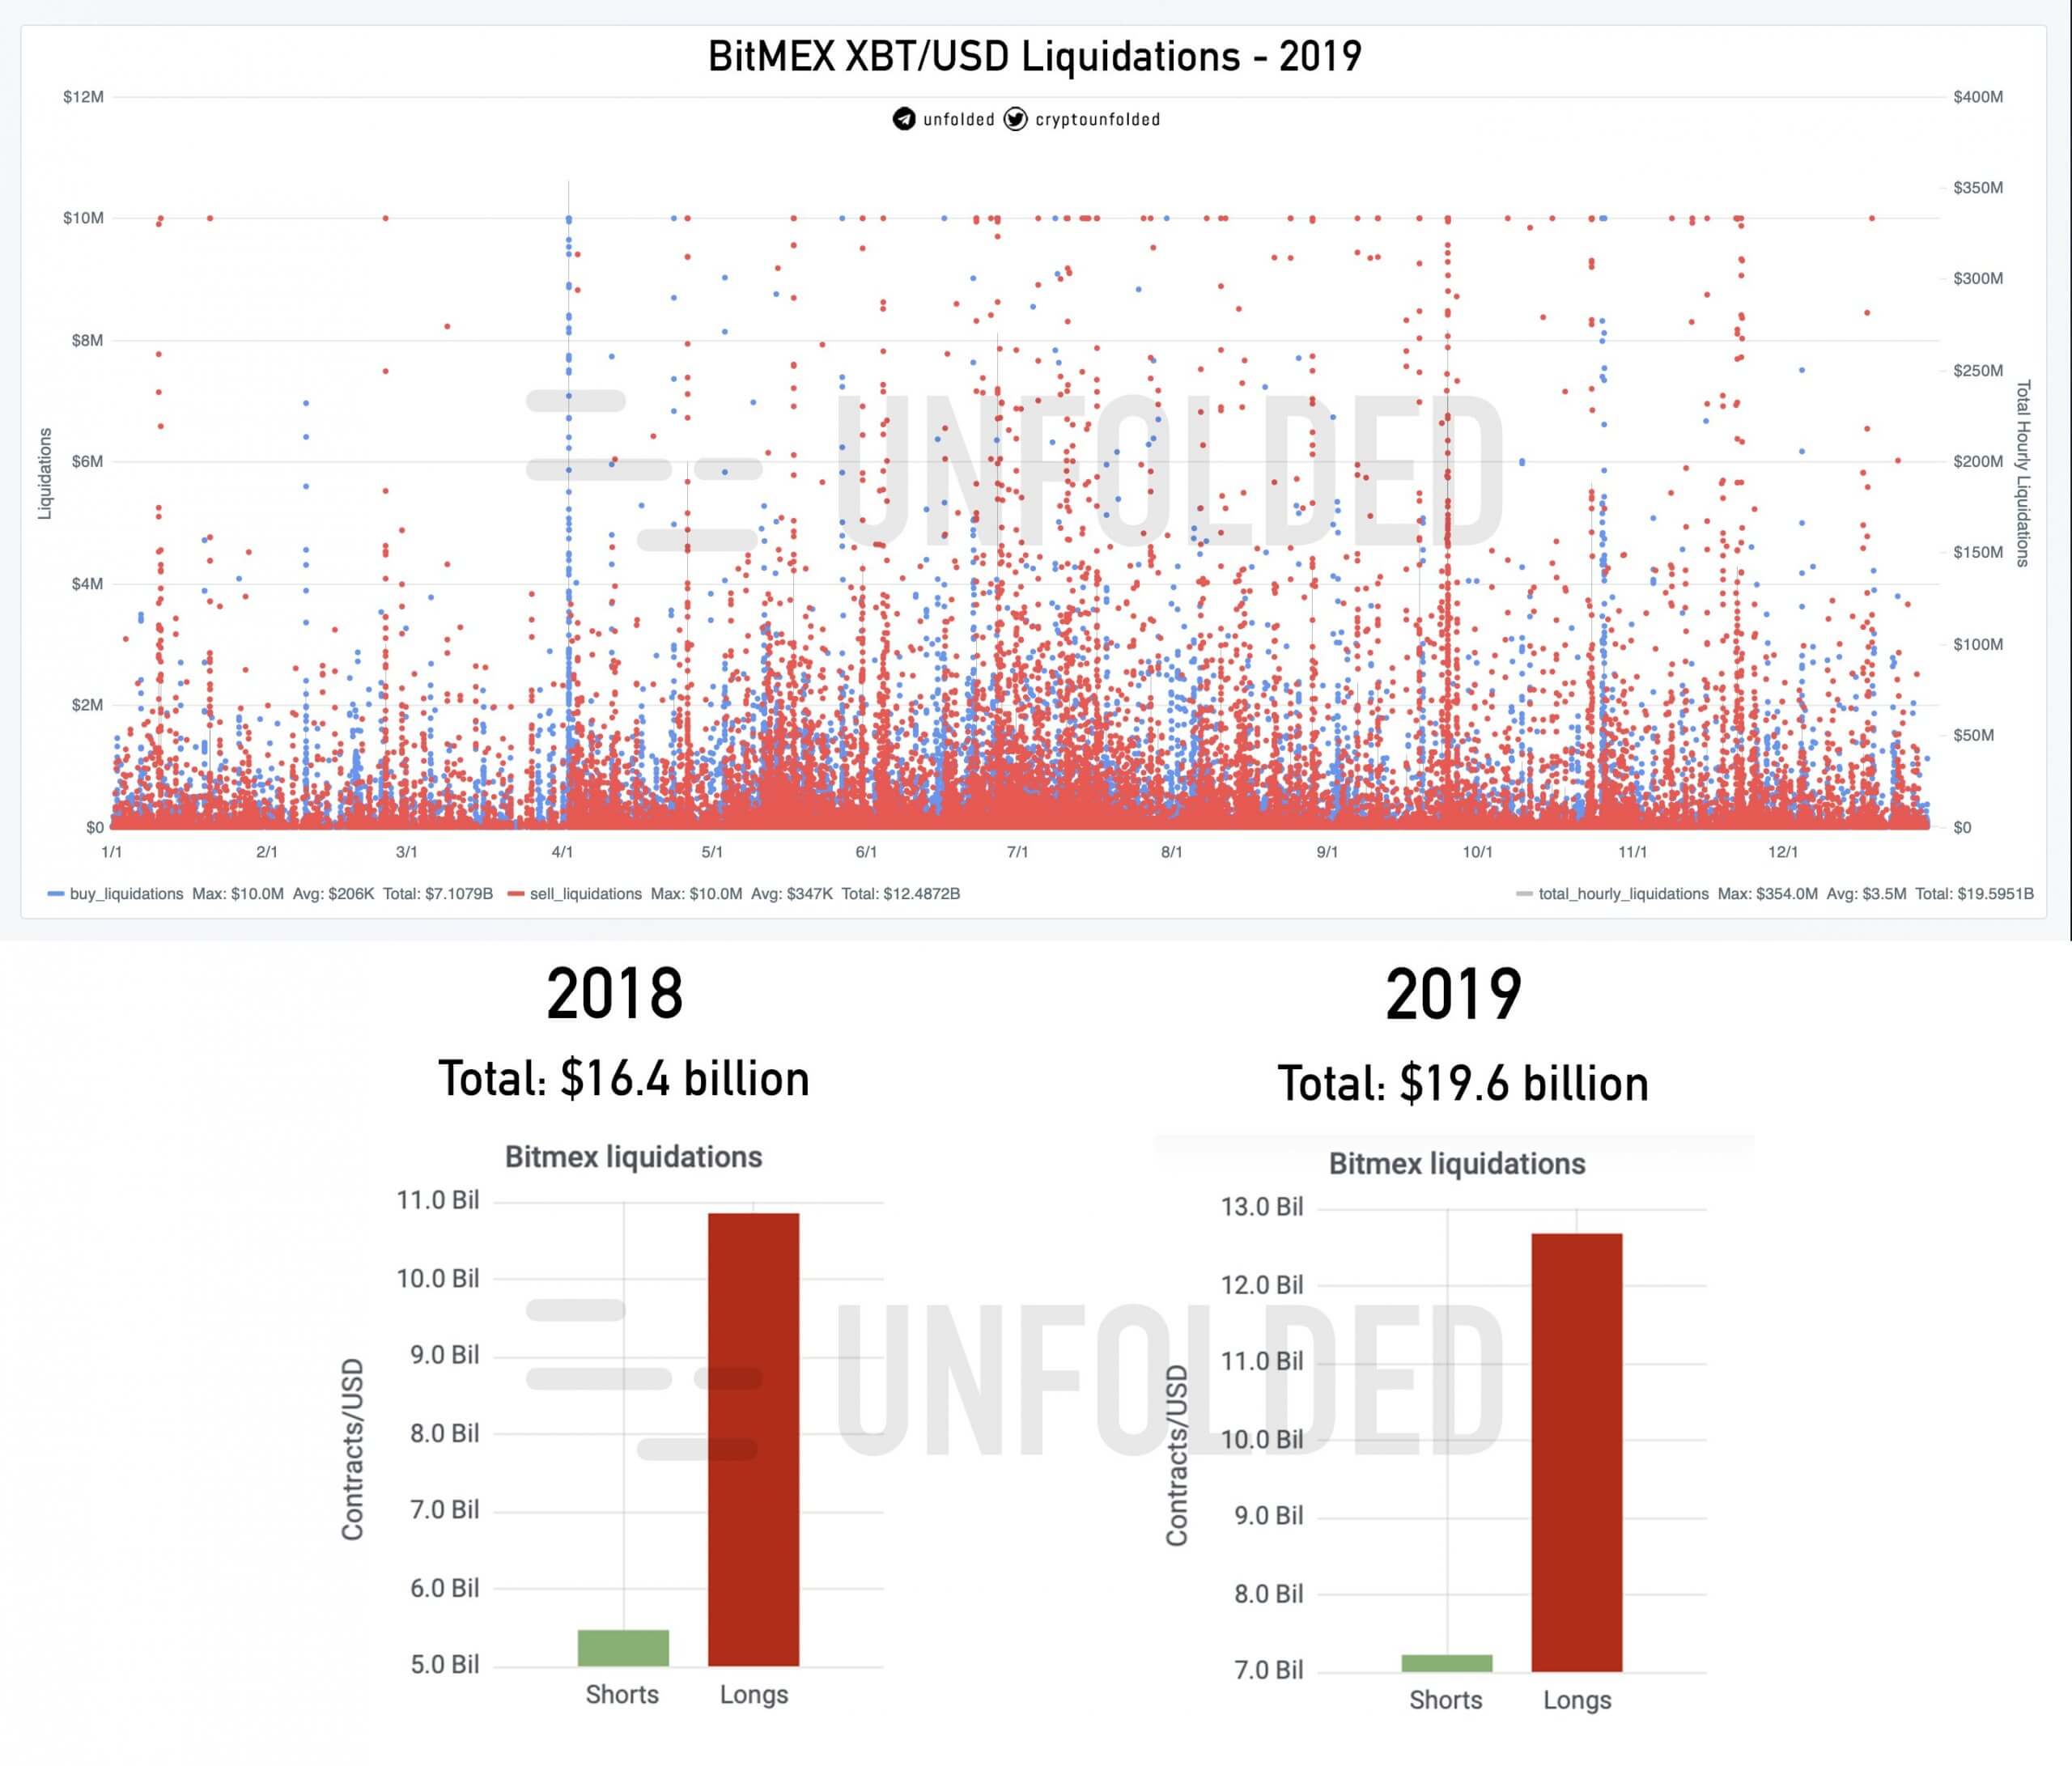Screen dimensions: 2072x1766
Task: Click the Twitter bird icon beside cryptounfolded
Action: tap(1015, 119)
